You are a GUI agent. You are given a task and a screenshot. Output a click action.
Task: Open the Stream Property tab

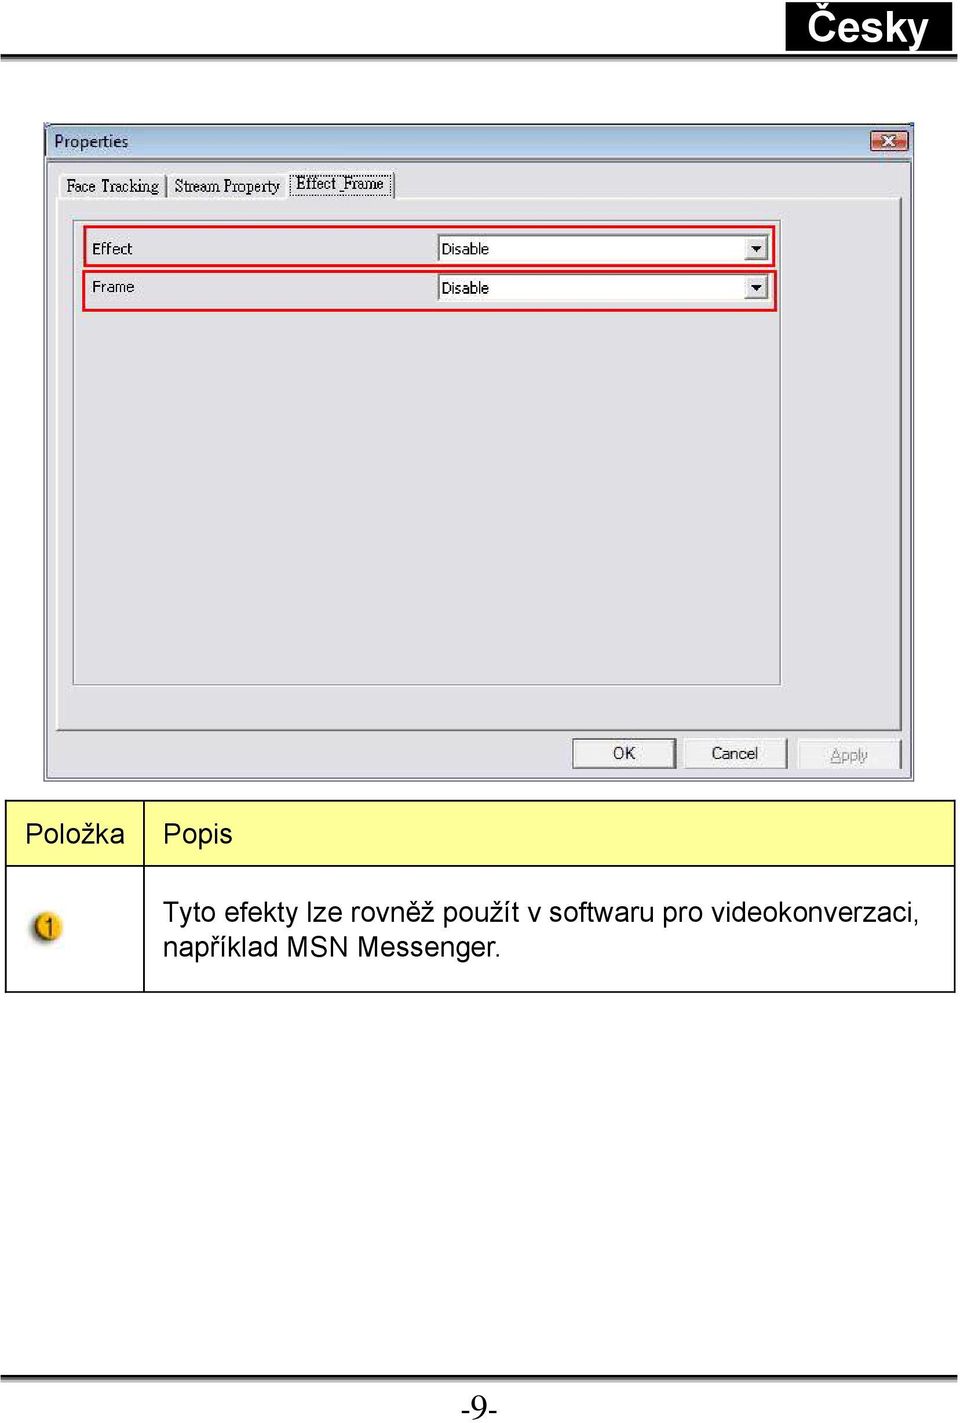coord(227,186)
